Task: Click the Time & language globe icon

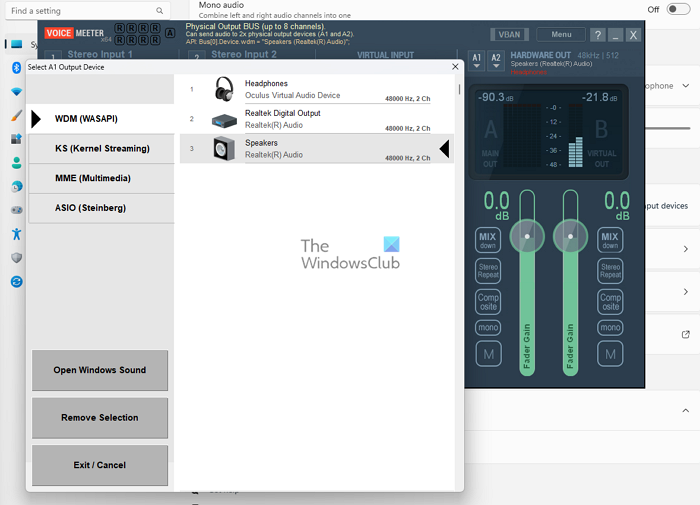Action: (x=17, y=186)
